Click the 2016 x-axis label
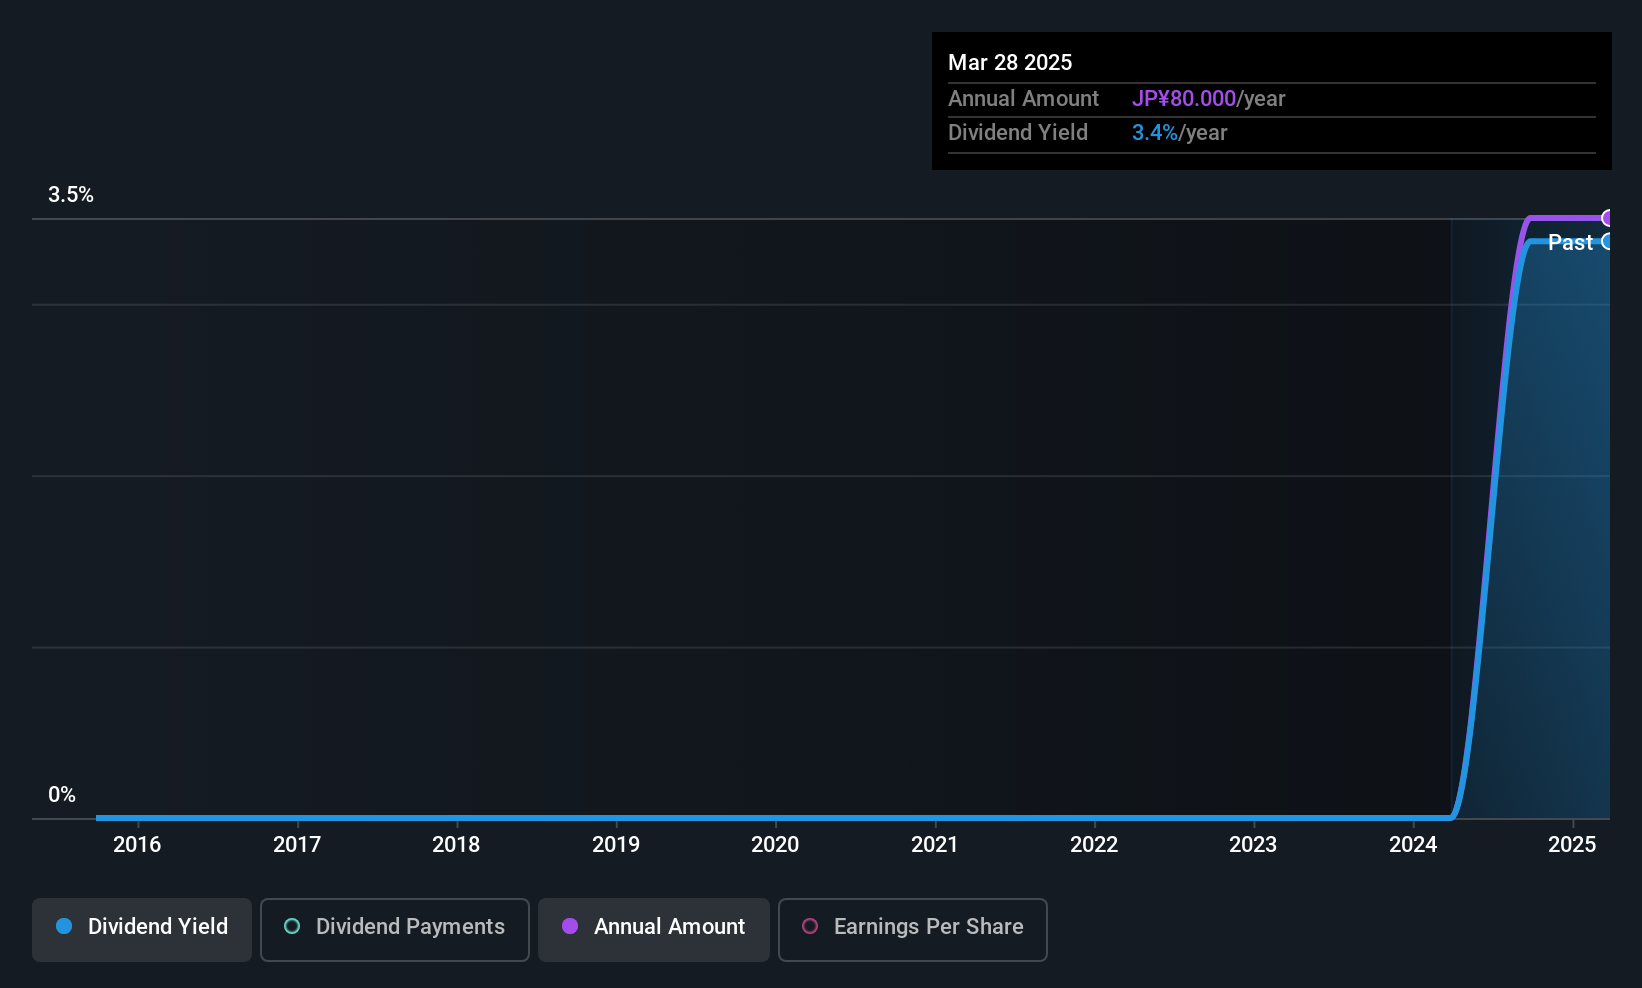The width and height of the screenshot is (1642, 988). pos(137,844)
